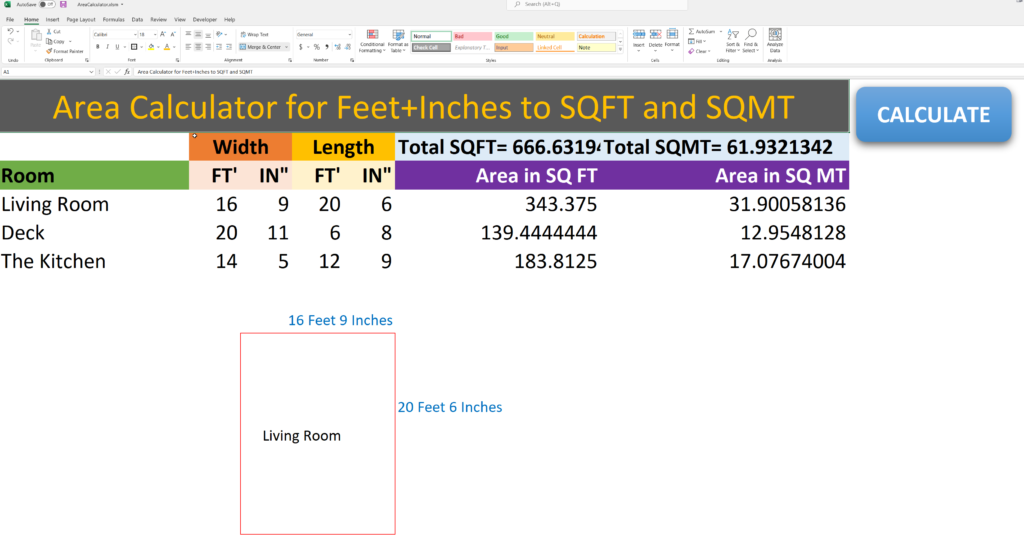Click the percent style icon

click(317, 47)
